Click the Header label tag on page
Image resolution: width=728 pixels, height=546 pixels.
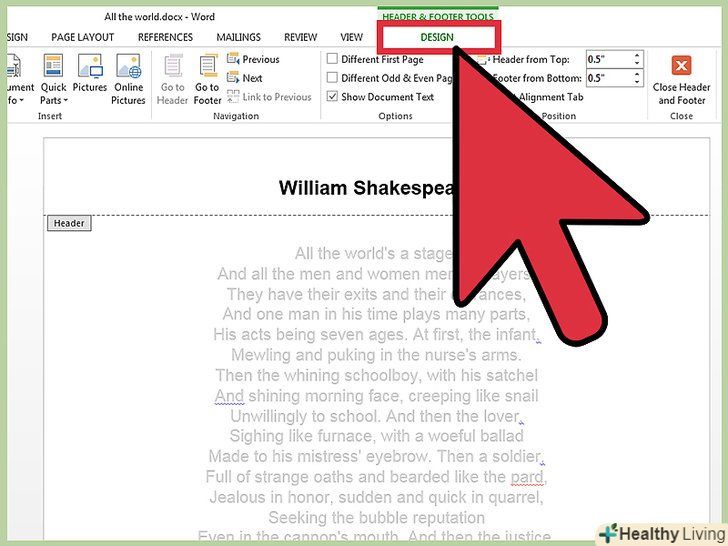pyautogui.click(x=69, y=223)
